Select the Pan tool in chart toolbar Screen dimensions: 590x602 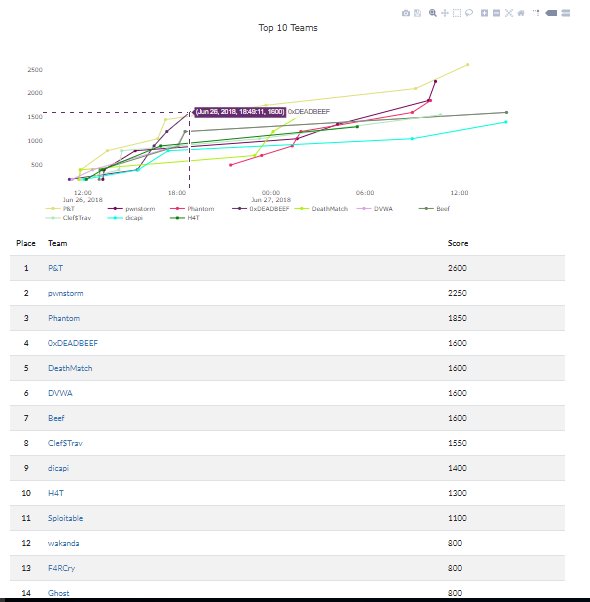(x=445, y=13)
